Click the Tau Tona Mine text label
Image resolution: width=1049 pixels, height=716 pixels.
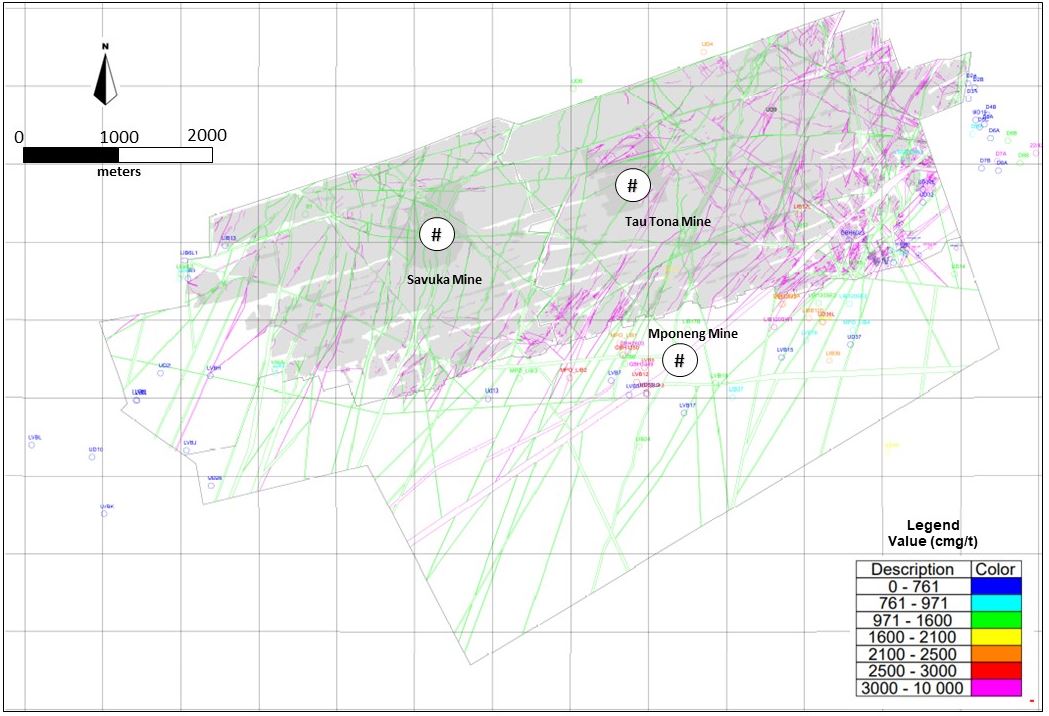click(667, 221)
